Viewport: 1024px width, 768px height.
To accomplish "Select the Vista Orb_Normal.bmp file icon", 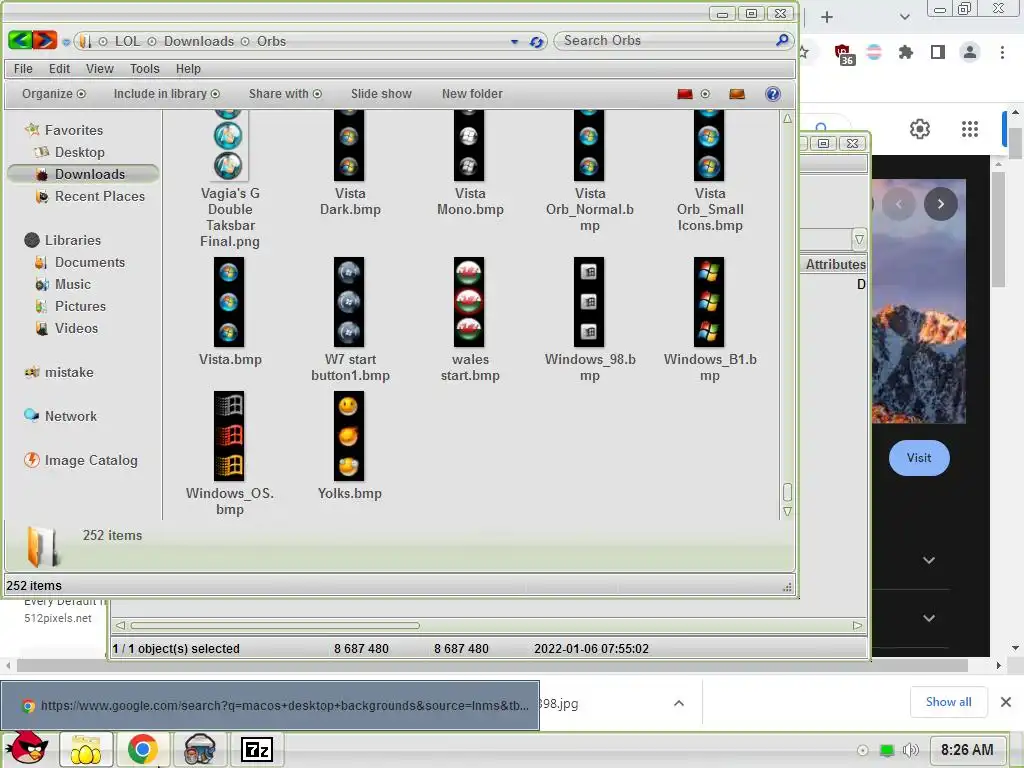I will click(589, 145).
